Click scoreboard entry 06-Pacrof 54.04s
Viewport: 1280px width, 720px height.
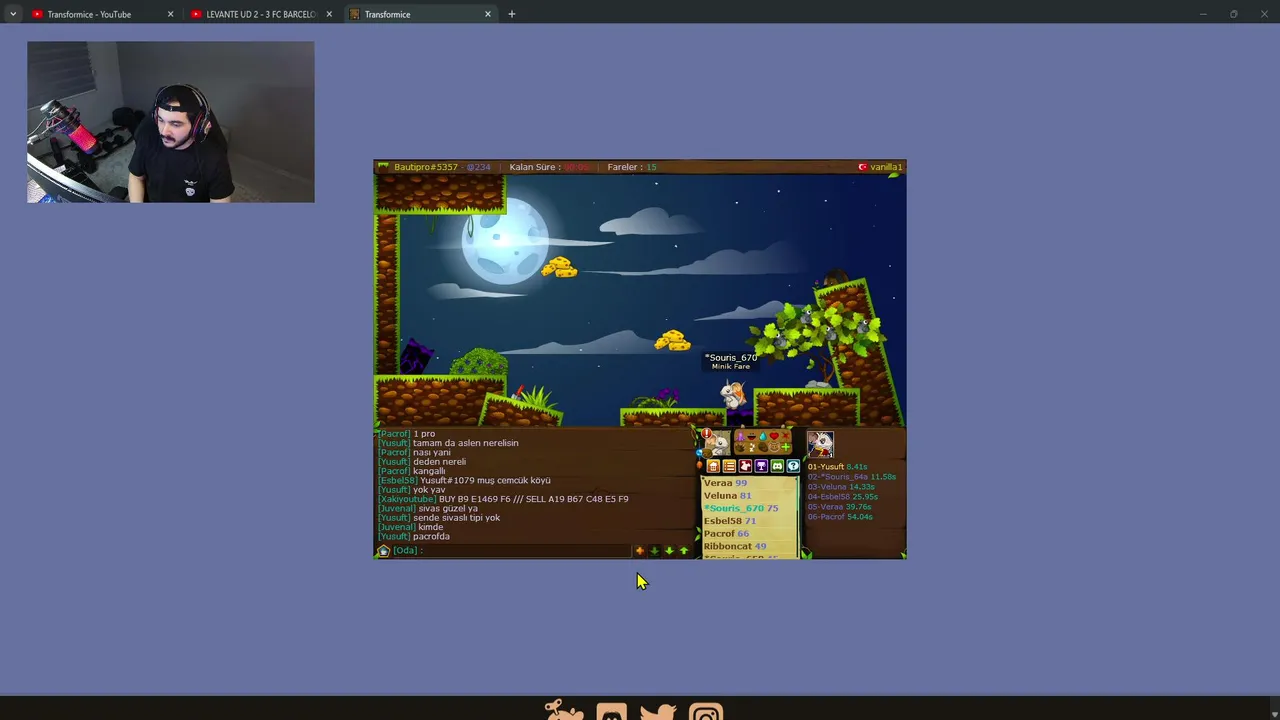click(840, 517)
